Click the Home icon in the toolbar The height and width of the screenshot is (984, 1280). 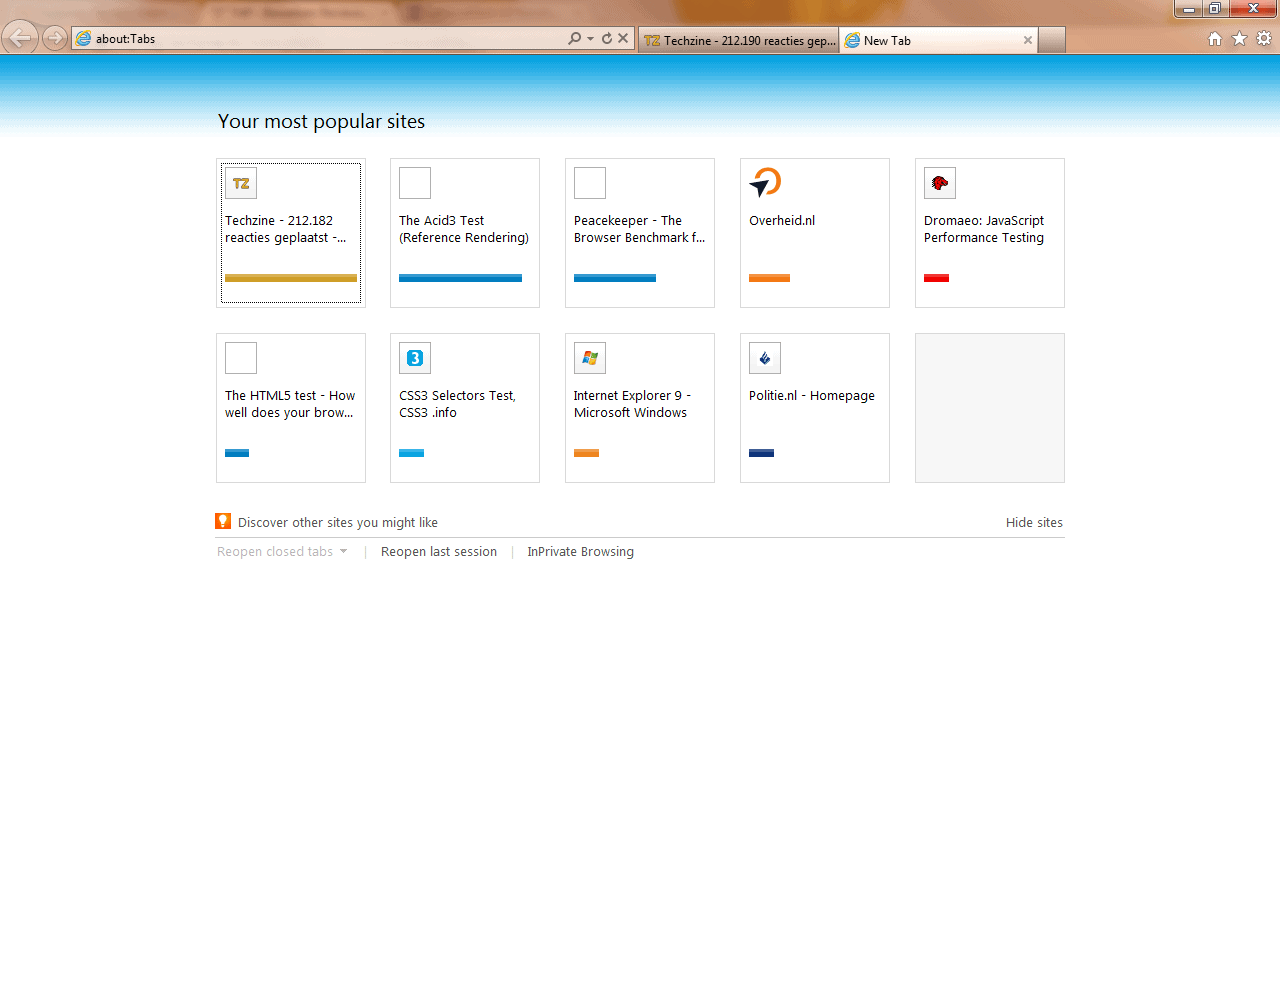(1215, 38)
